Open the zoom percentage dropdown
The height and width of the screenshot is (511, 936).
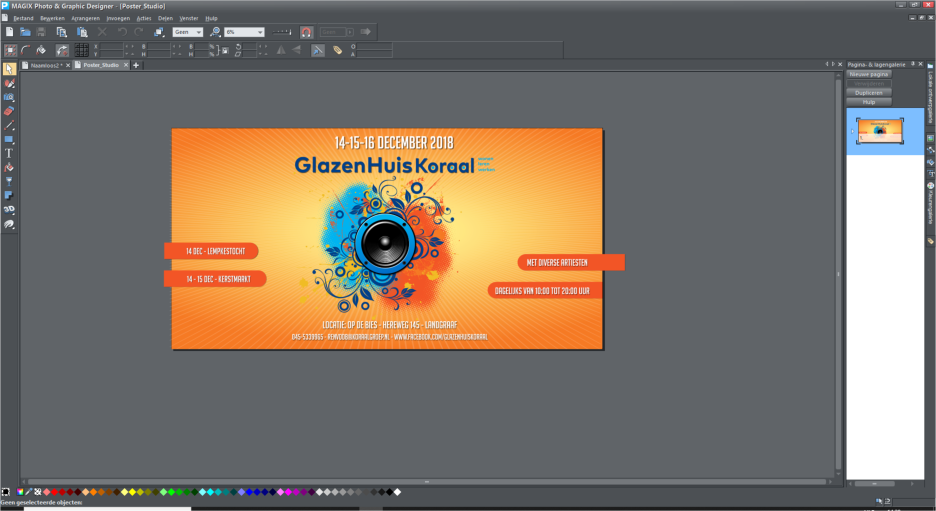(x=260, y=32)
